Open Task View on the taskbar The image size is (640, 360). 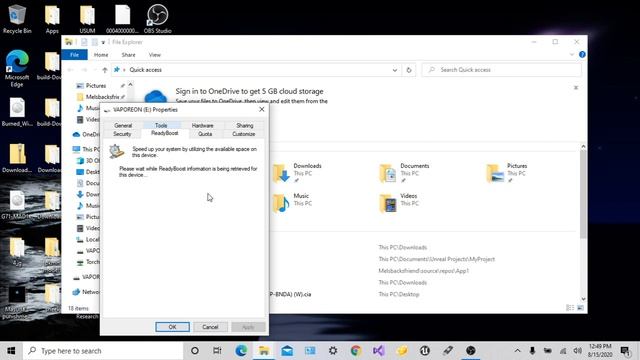pyautogui.click(x=217, y=351)
